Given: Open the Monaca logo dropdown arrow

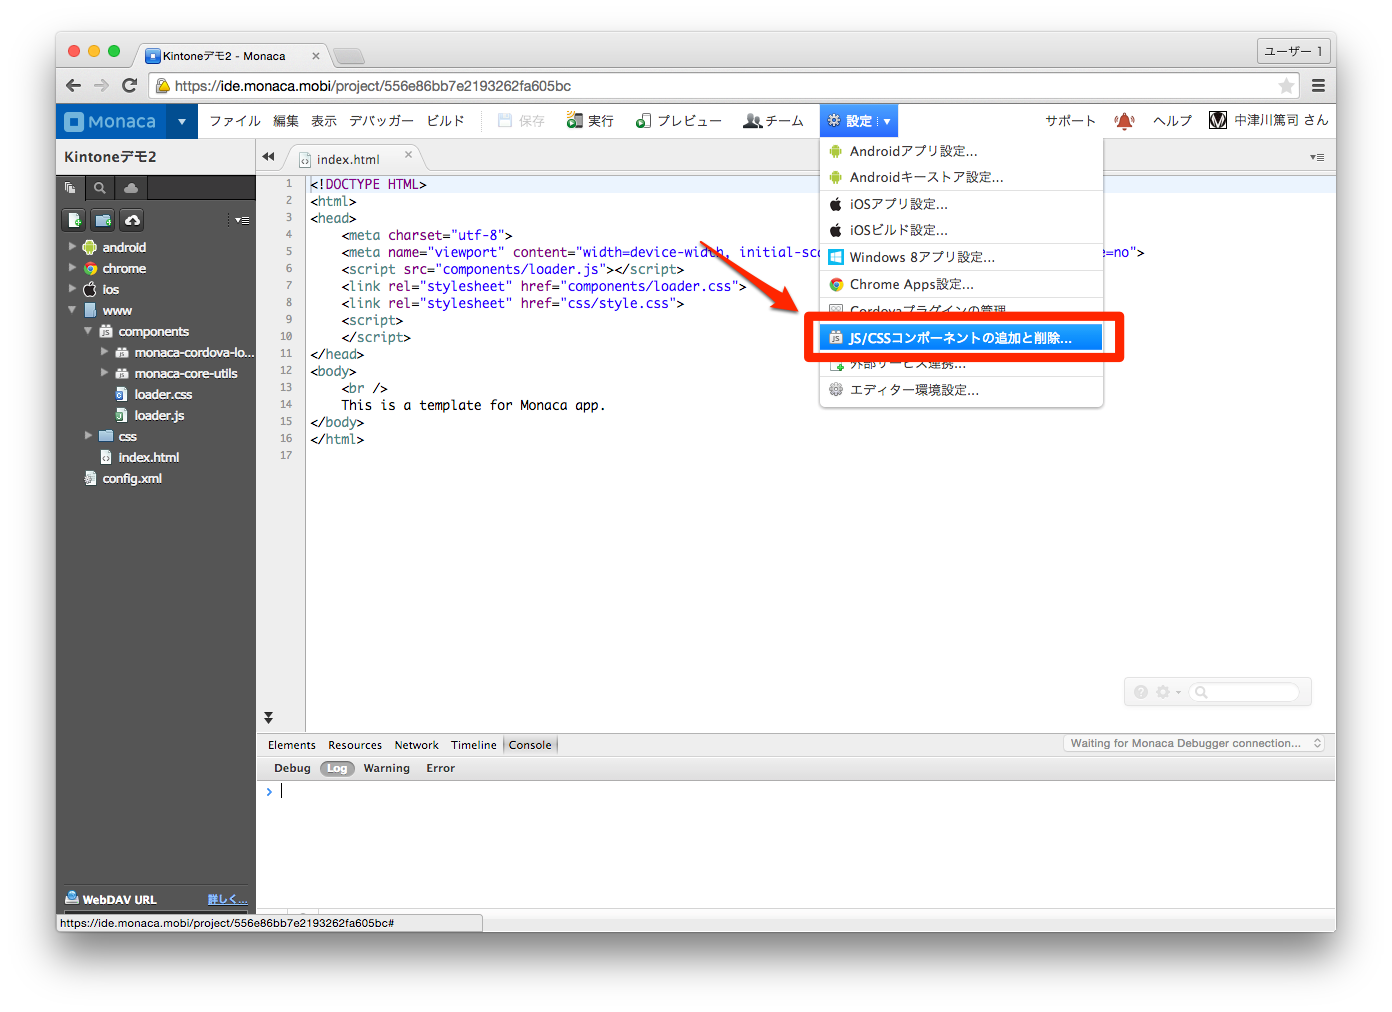Looking at the screenshot, I should tap(182, 122).
